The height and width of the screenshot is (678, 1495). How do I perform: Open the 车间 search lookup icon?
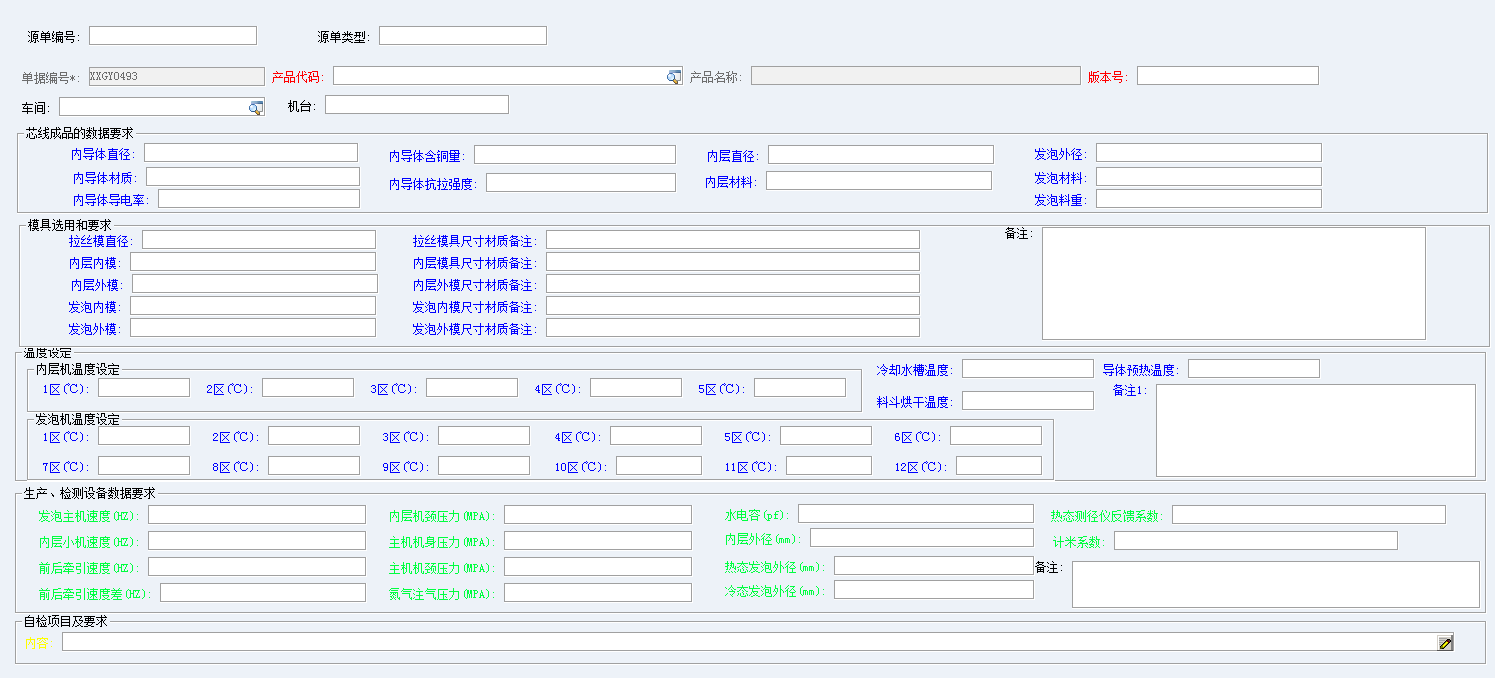click(256, 107)
